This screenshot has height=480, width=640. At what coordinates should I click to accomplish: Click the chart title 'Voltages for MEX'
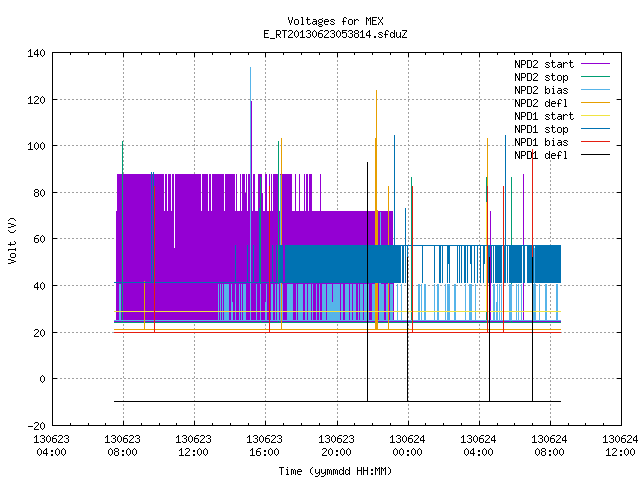[335, 21]
